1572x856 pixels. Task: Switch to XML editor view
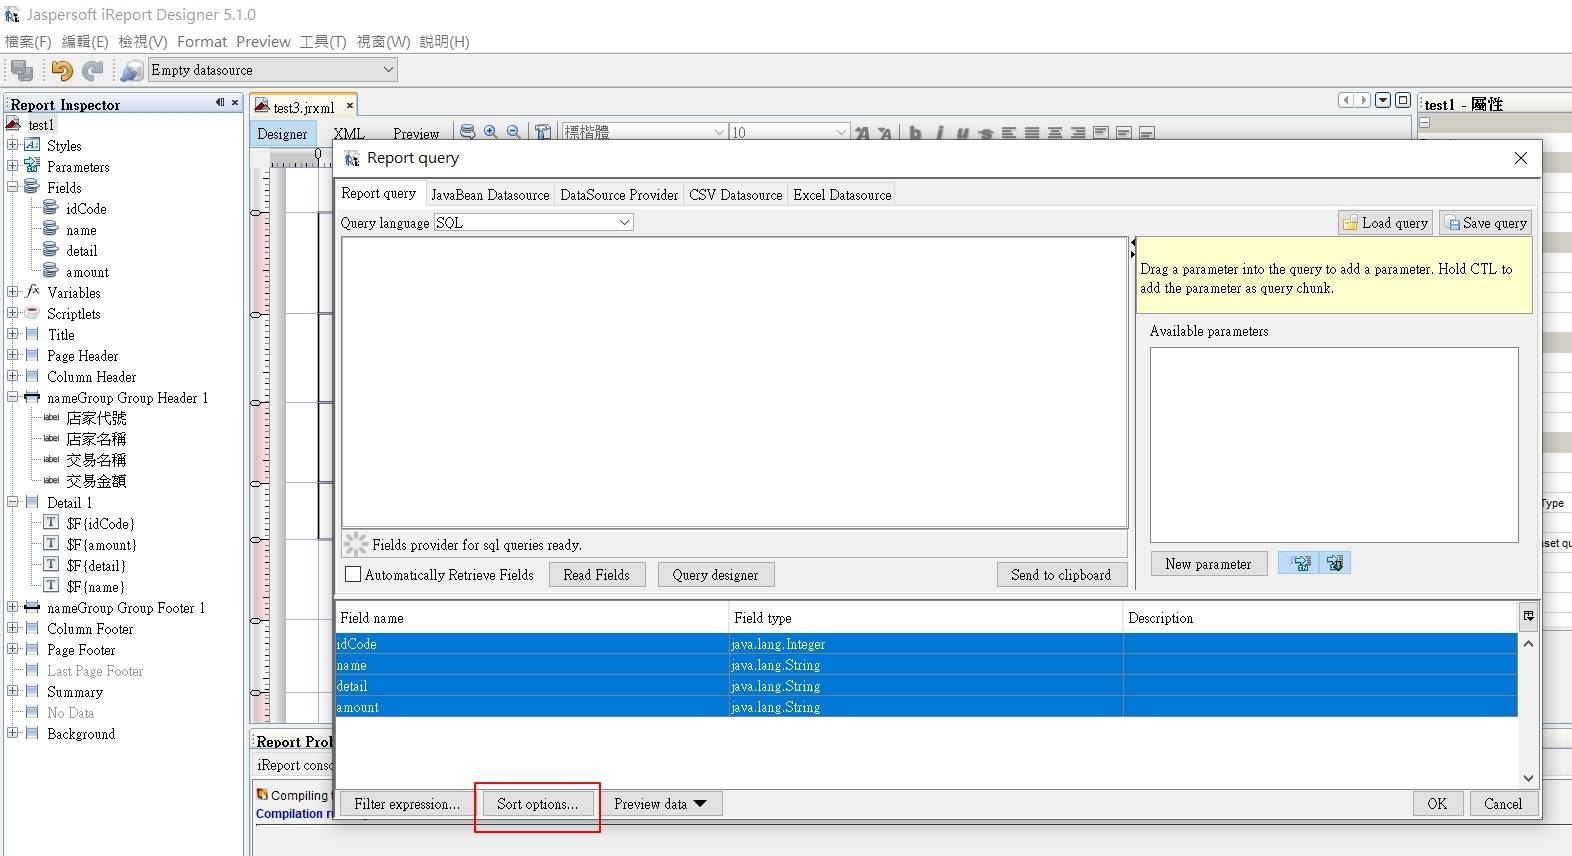tap(349, 133)
